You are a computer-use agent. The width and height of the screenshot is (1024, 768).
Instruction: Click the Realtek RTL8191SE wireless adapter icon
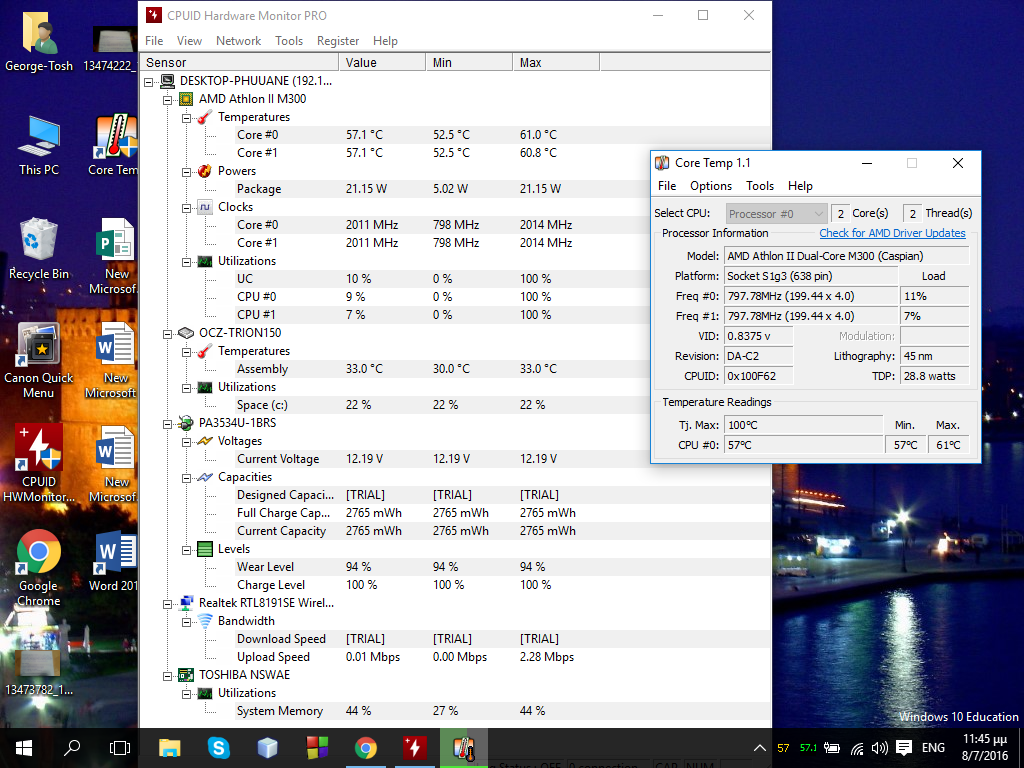coord(186,603)
